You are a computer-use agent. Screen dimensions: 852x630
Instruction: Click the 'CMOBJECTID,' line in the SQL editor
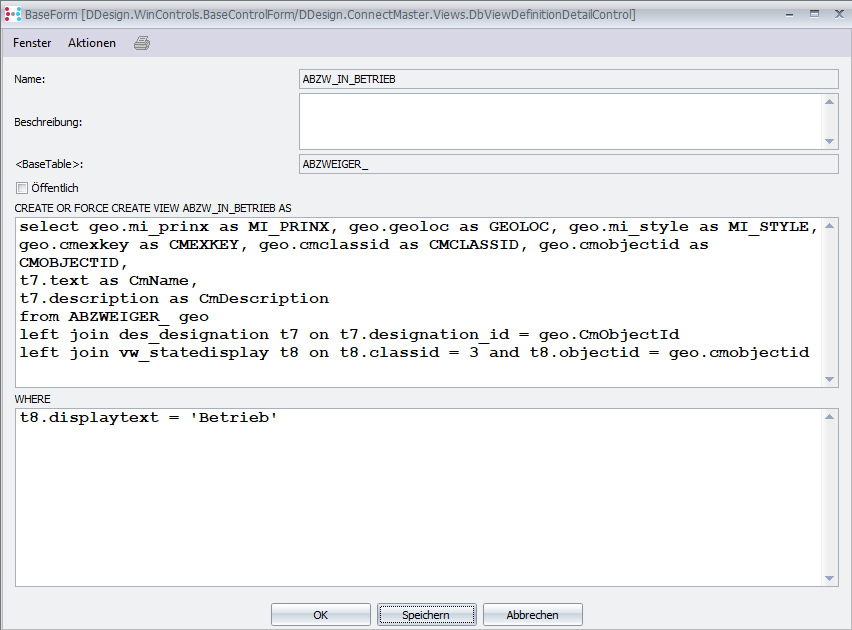tap(73, 263)
